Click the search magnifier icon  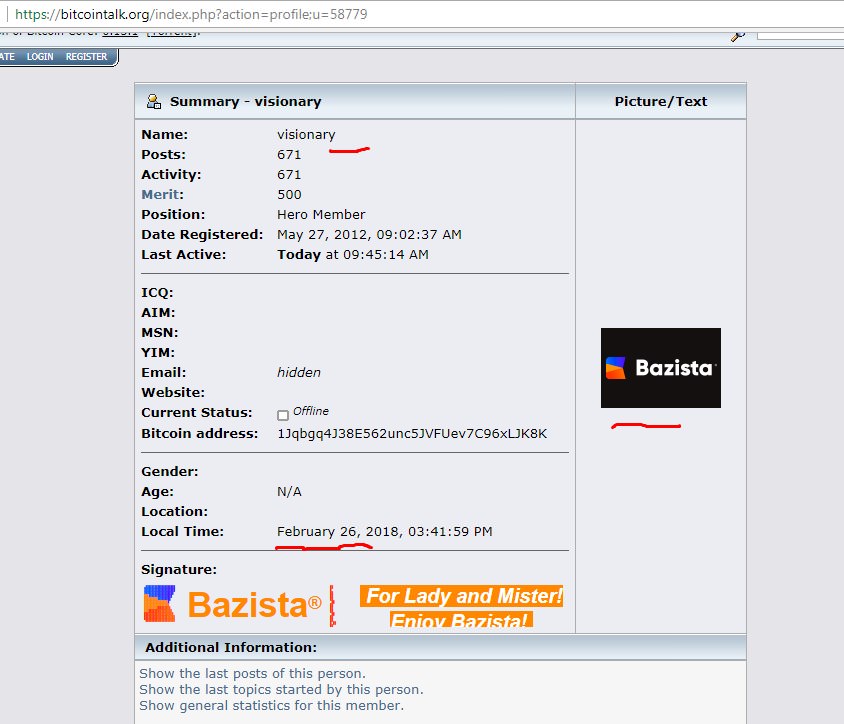coord(737,36)
